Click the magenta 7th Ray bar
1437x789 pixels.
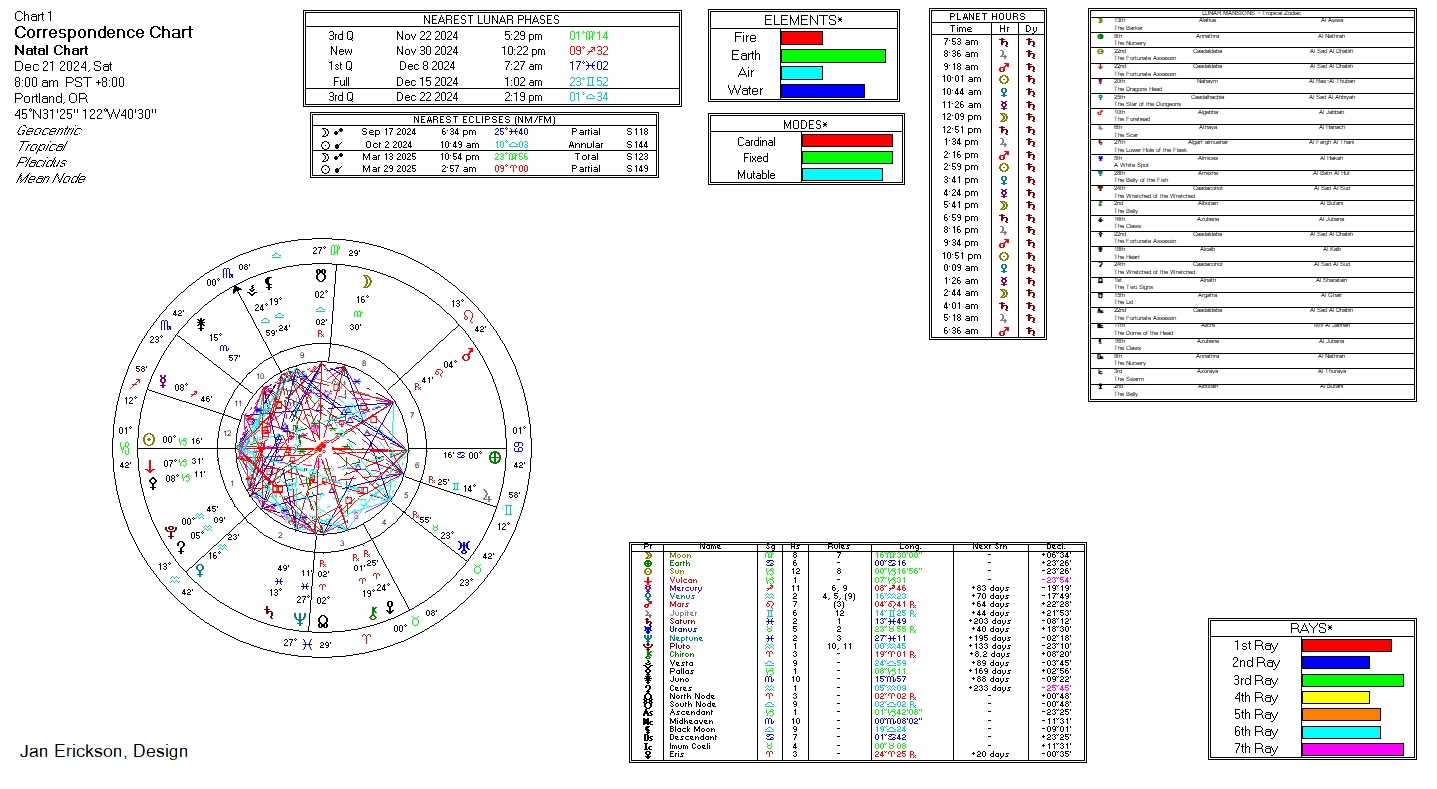(x=1352, y=749)
